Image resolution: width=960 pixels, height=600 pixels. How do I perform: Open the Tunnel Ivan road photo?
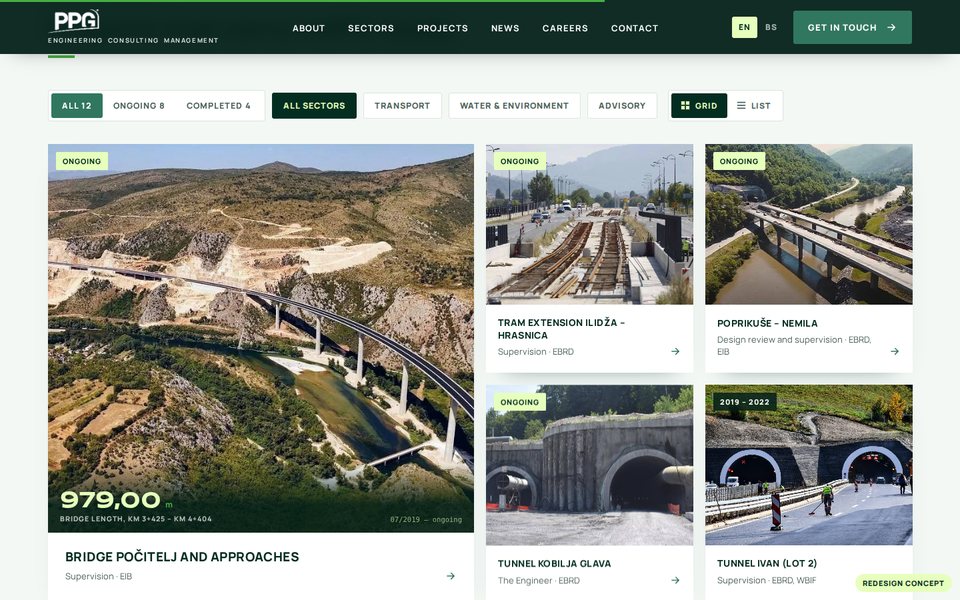pyautogui.click(x=809, y=465)
